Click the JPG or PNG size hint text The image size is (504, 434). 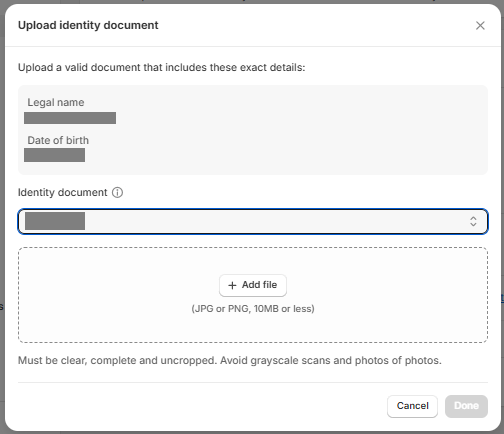tap(253, 309)
